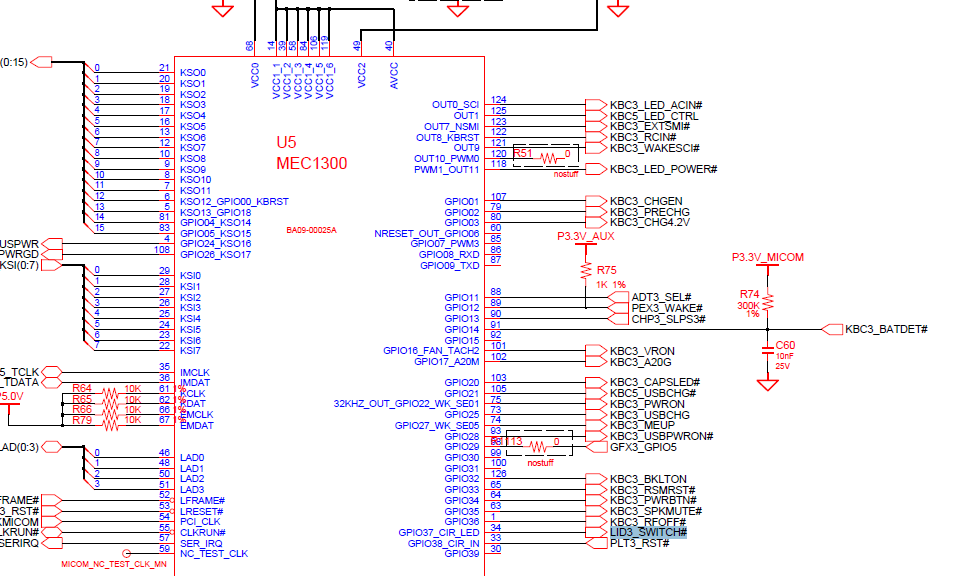Screen dimensions: 962x576
Task: Select the VCC2 pin label
Action: [x=361, y=75]
